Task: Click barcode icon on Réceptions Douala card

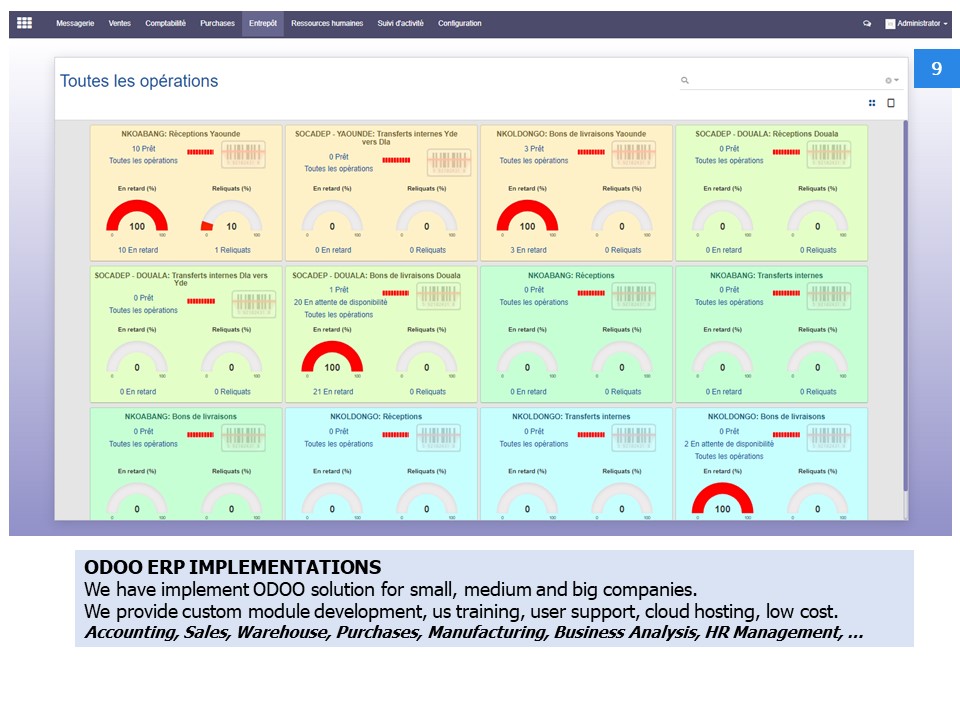Action: (x=829, y=154)
